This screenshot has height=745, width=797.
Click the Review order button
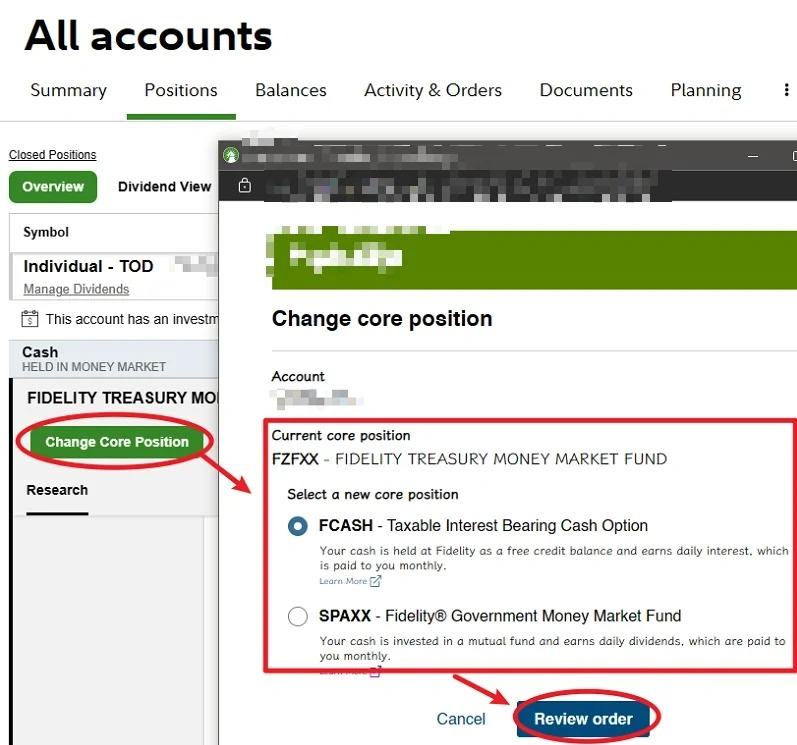tap(584, 719)
